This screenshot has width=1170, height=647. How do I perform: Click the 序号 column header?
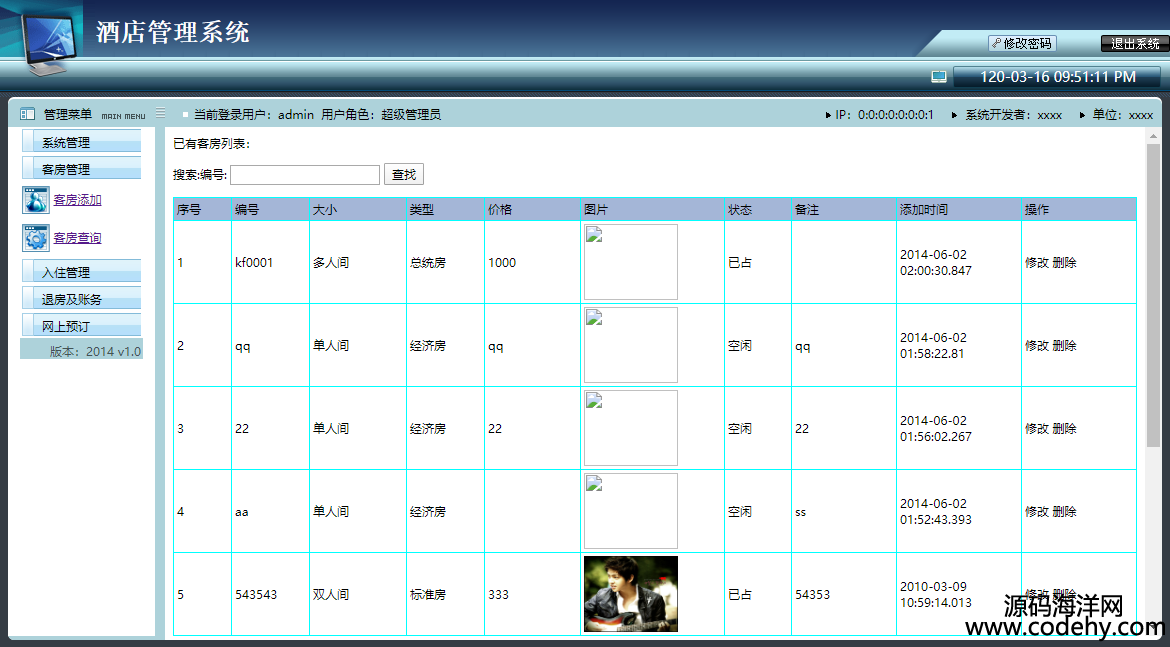pyautogui.click(x=202, y=210)
